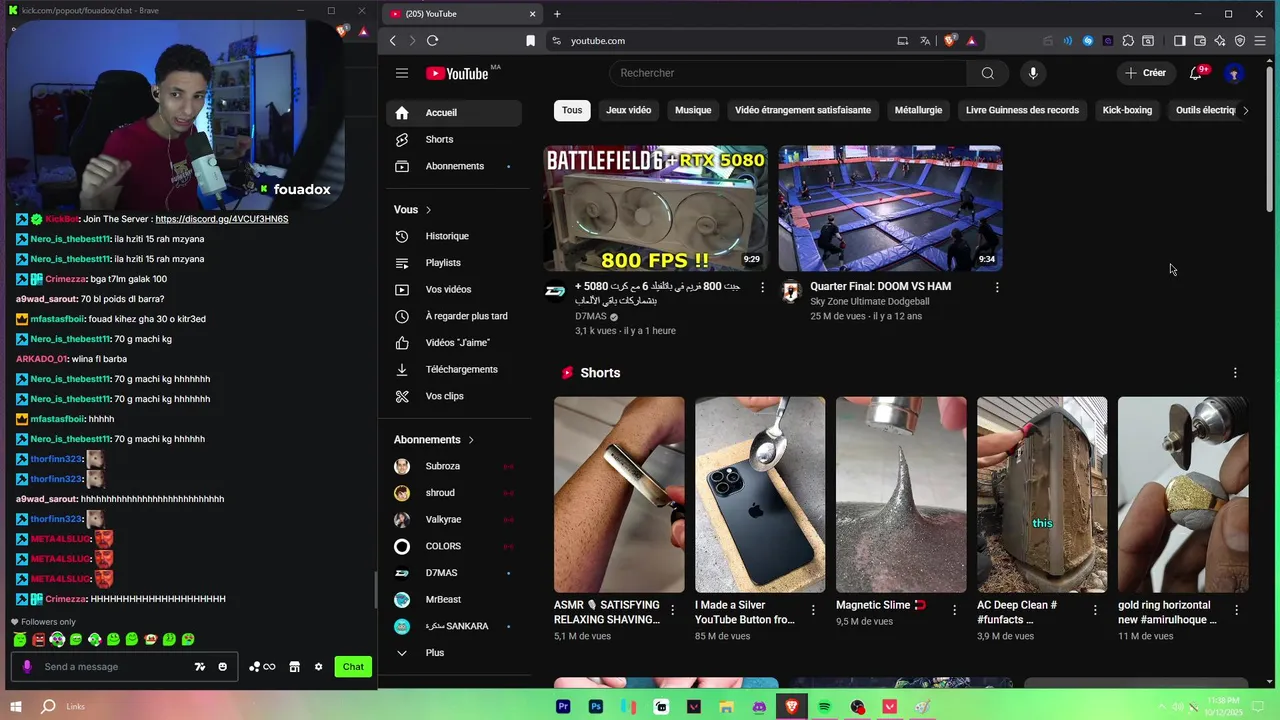Open Historique in the sidebar
Screen dimensions: 1280x720
(x=455, y=236)
